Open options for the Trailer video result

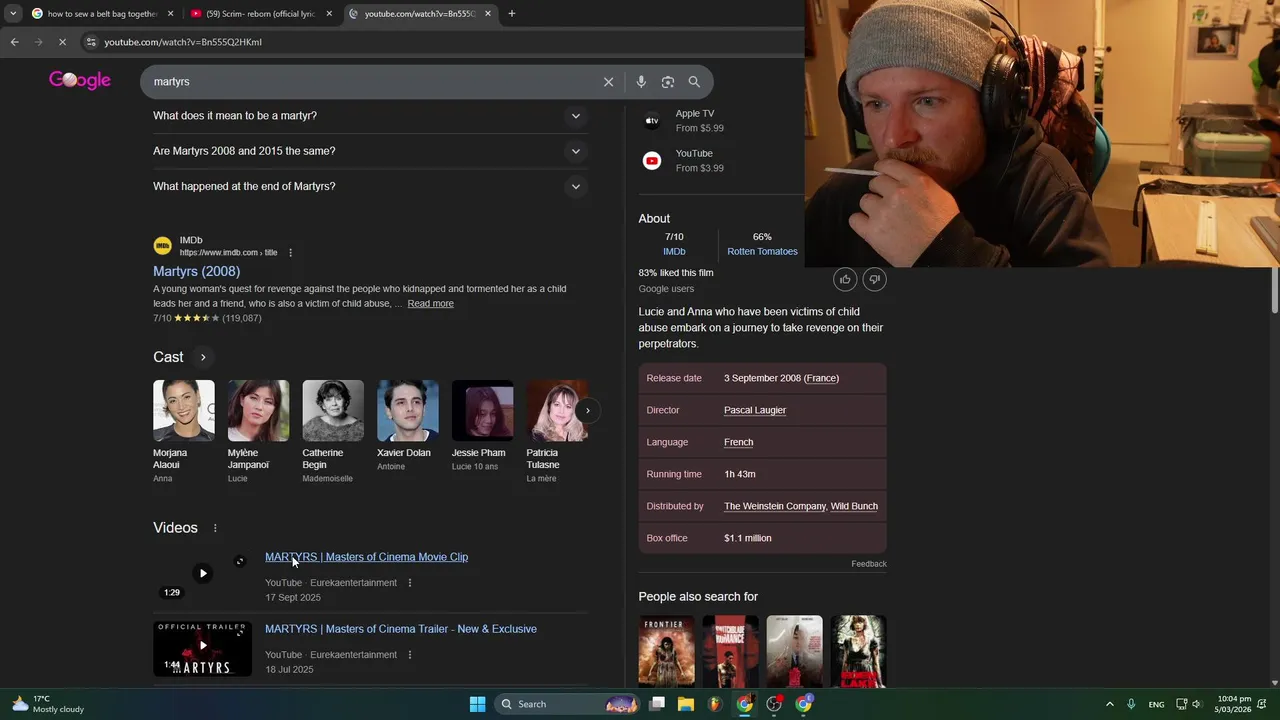click(x=409, y=655)
